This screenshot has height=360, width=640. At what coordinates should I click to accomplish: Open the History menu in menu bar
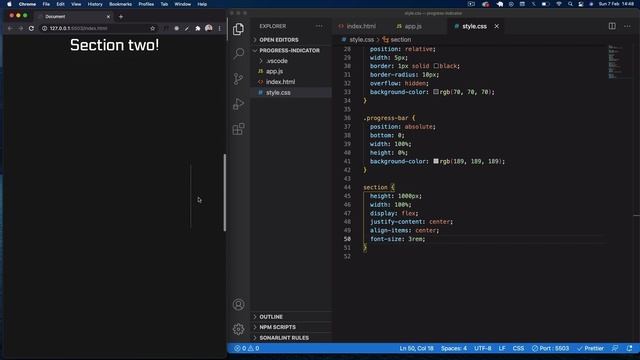[x=95, y=4]
